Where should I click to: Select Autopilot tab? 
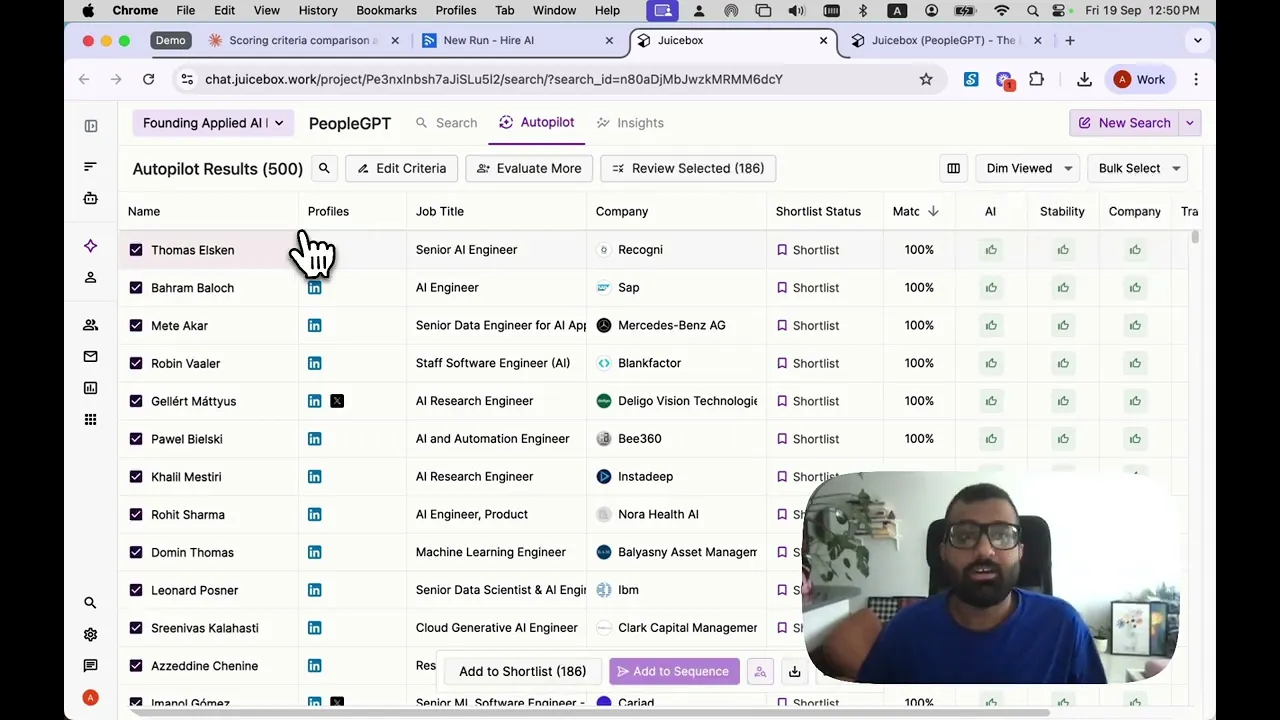pyautogui.click(x=537, y=122)
